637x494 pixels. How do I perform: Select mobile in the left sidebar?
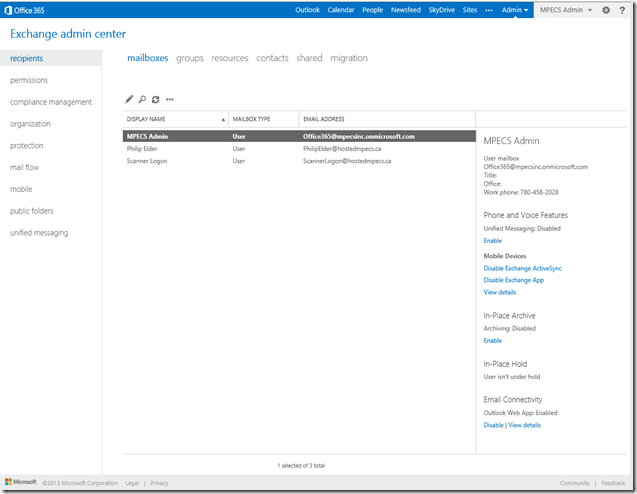(x=21, y=189)
